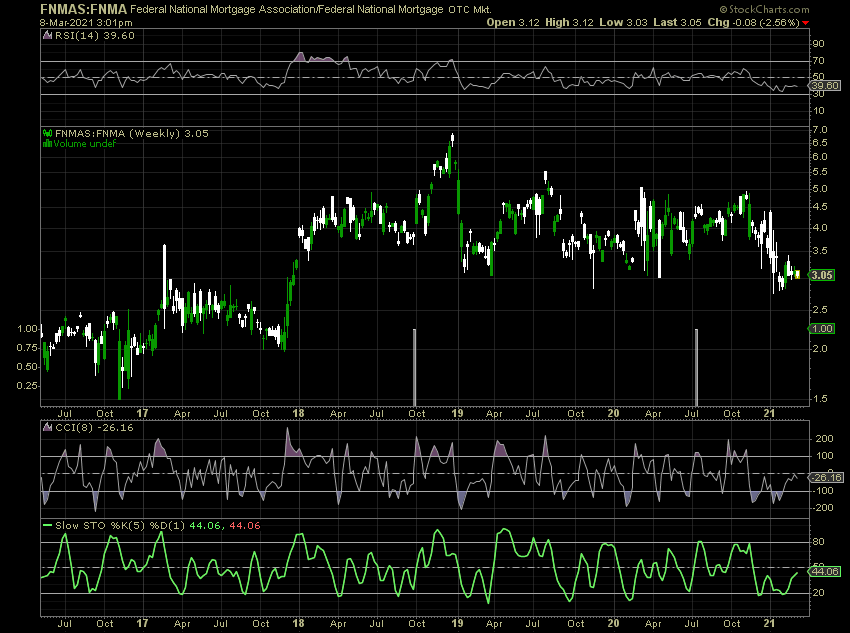Click the 8-Mar-2021 3:01pm timestamp

[85, 21]
